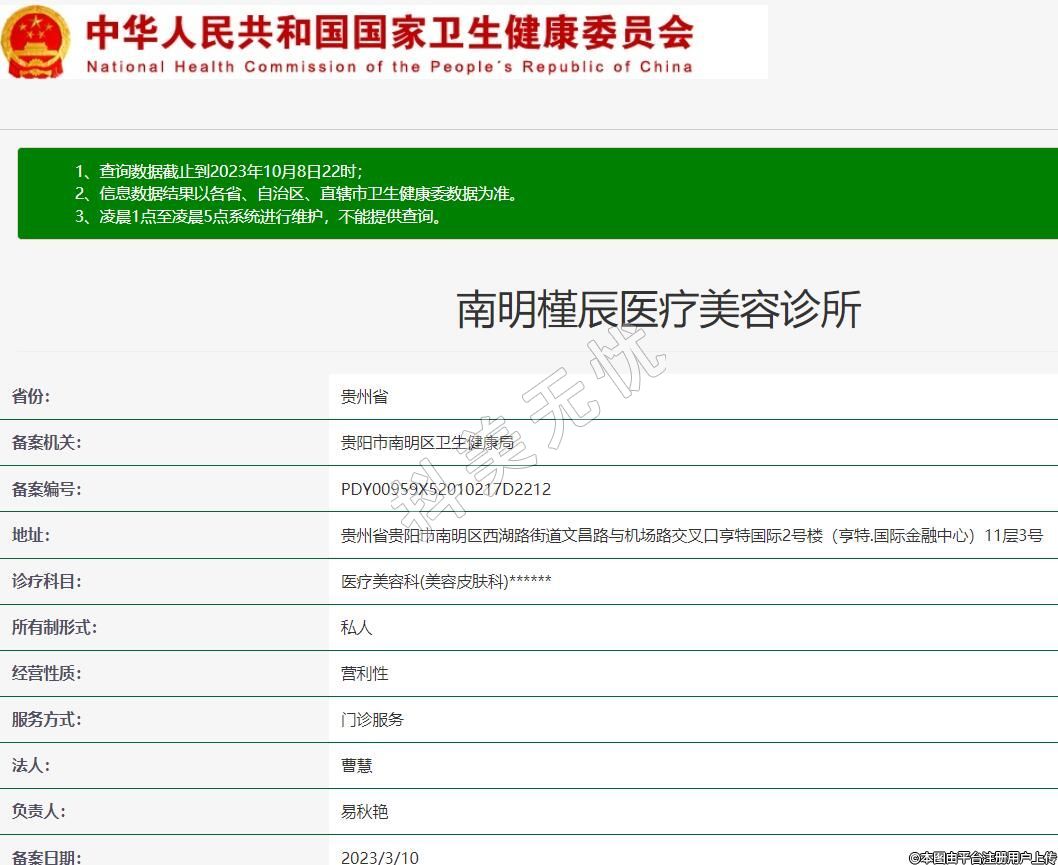Click the 南明槿辰医疗美容诊所 clinic title
1058x865 pixels.
[658, 310]
